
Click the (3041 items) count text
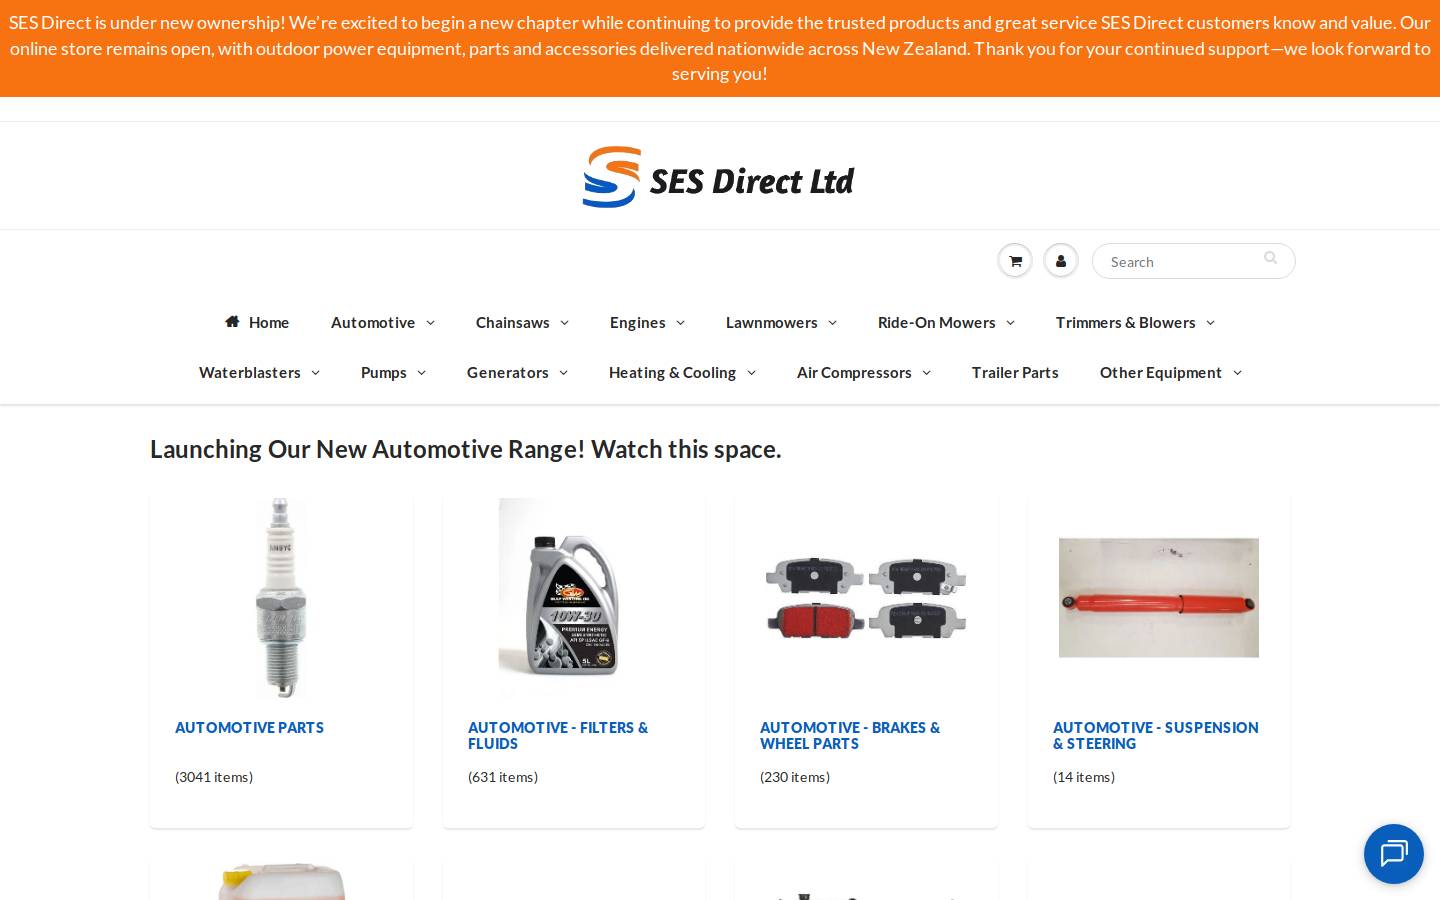pyautogui.click(x=214, y=777)
